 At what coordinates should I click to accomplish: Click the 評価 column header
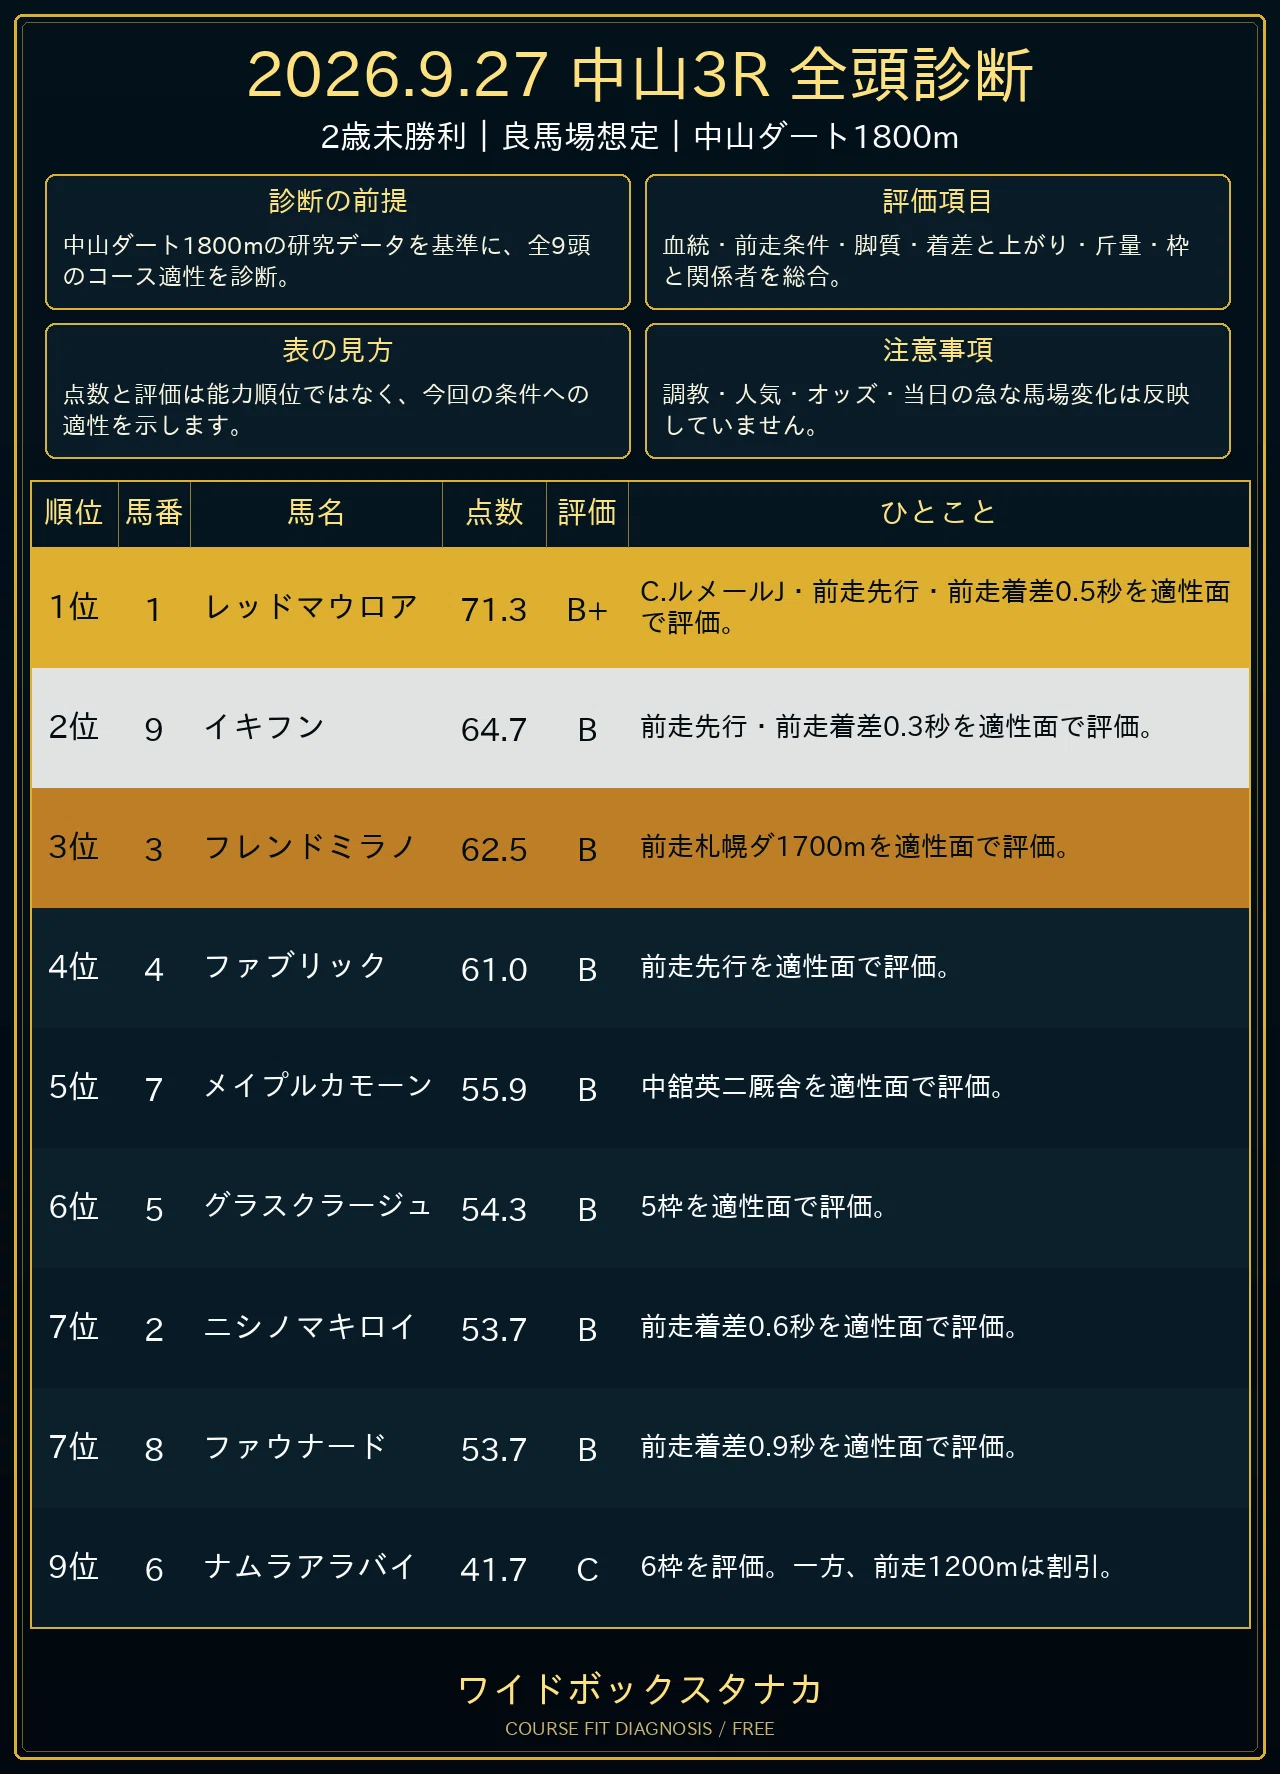pos(587,513)
